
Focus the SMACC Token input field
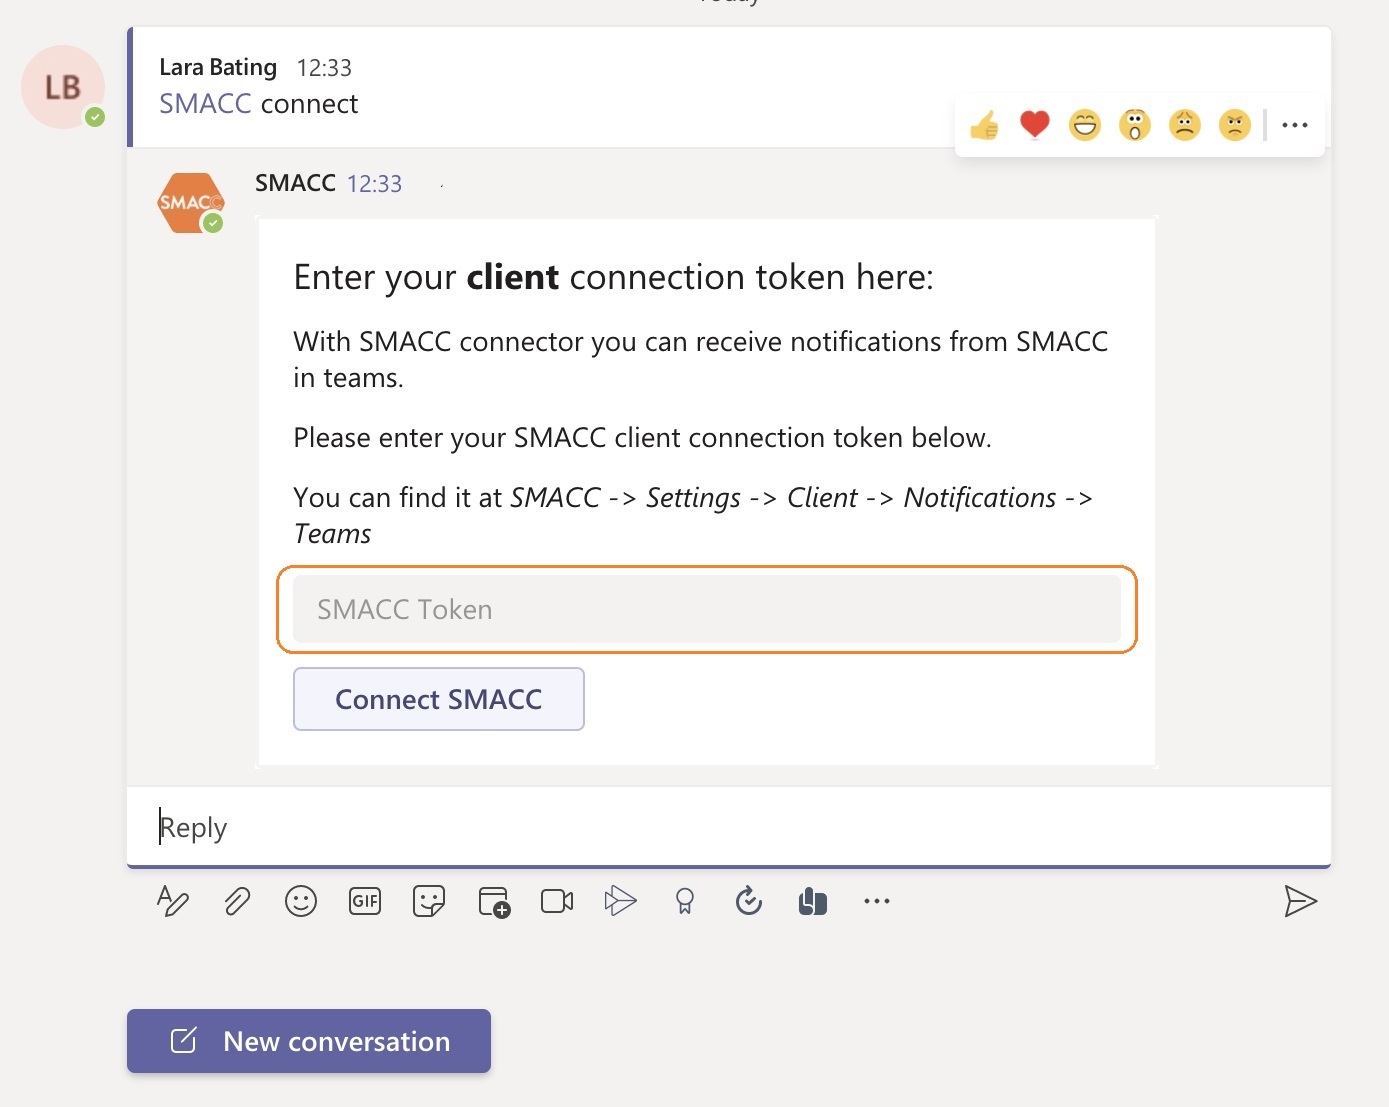point(707,609)
